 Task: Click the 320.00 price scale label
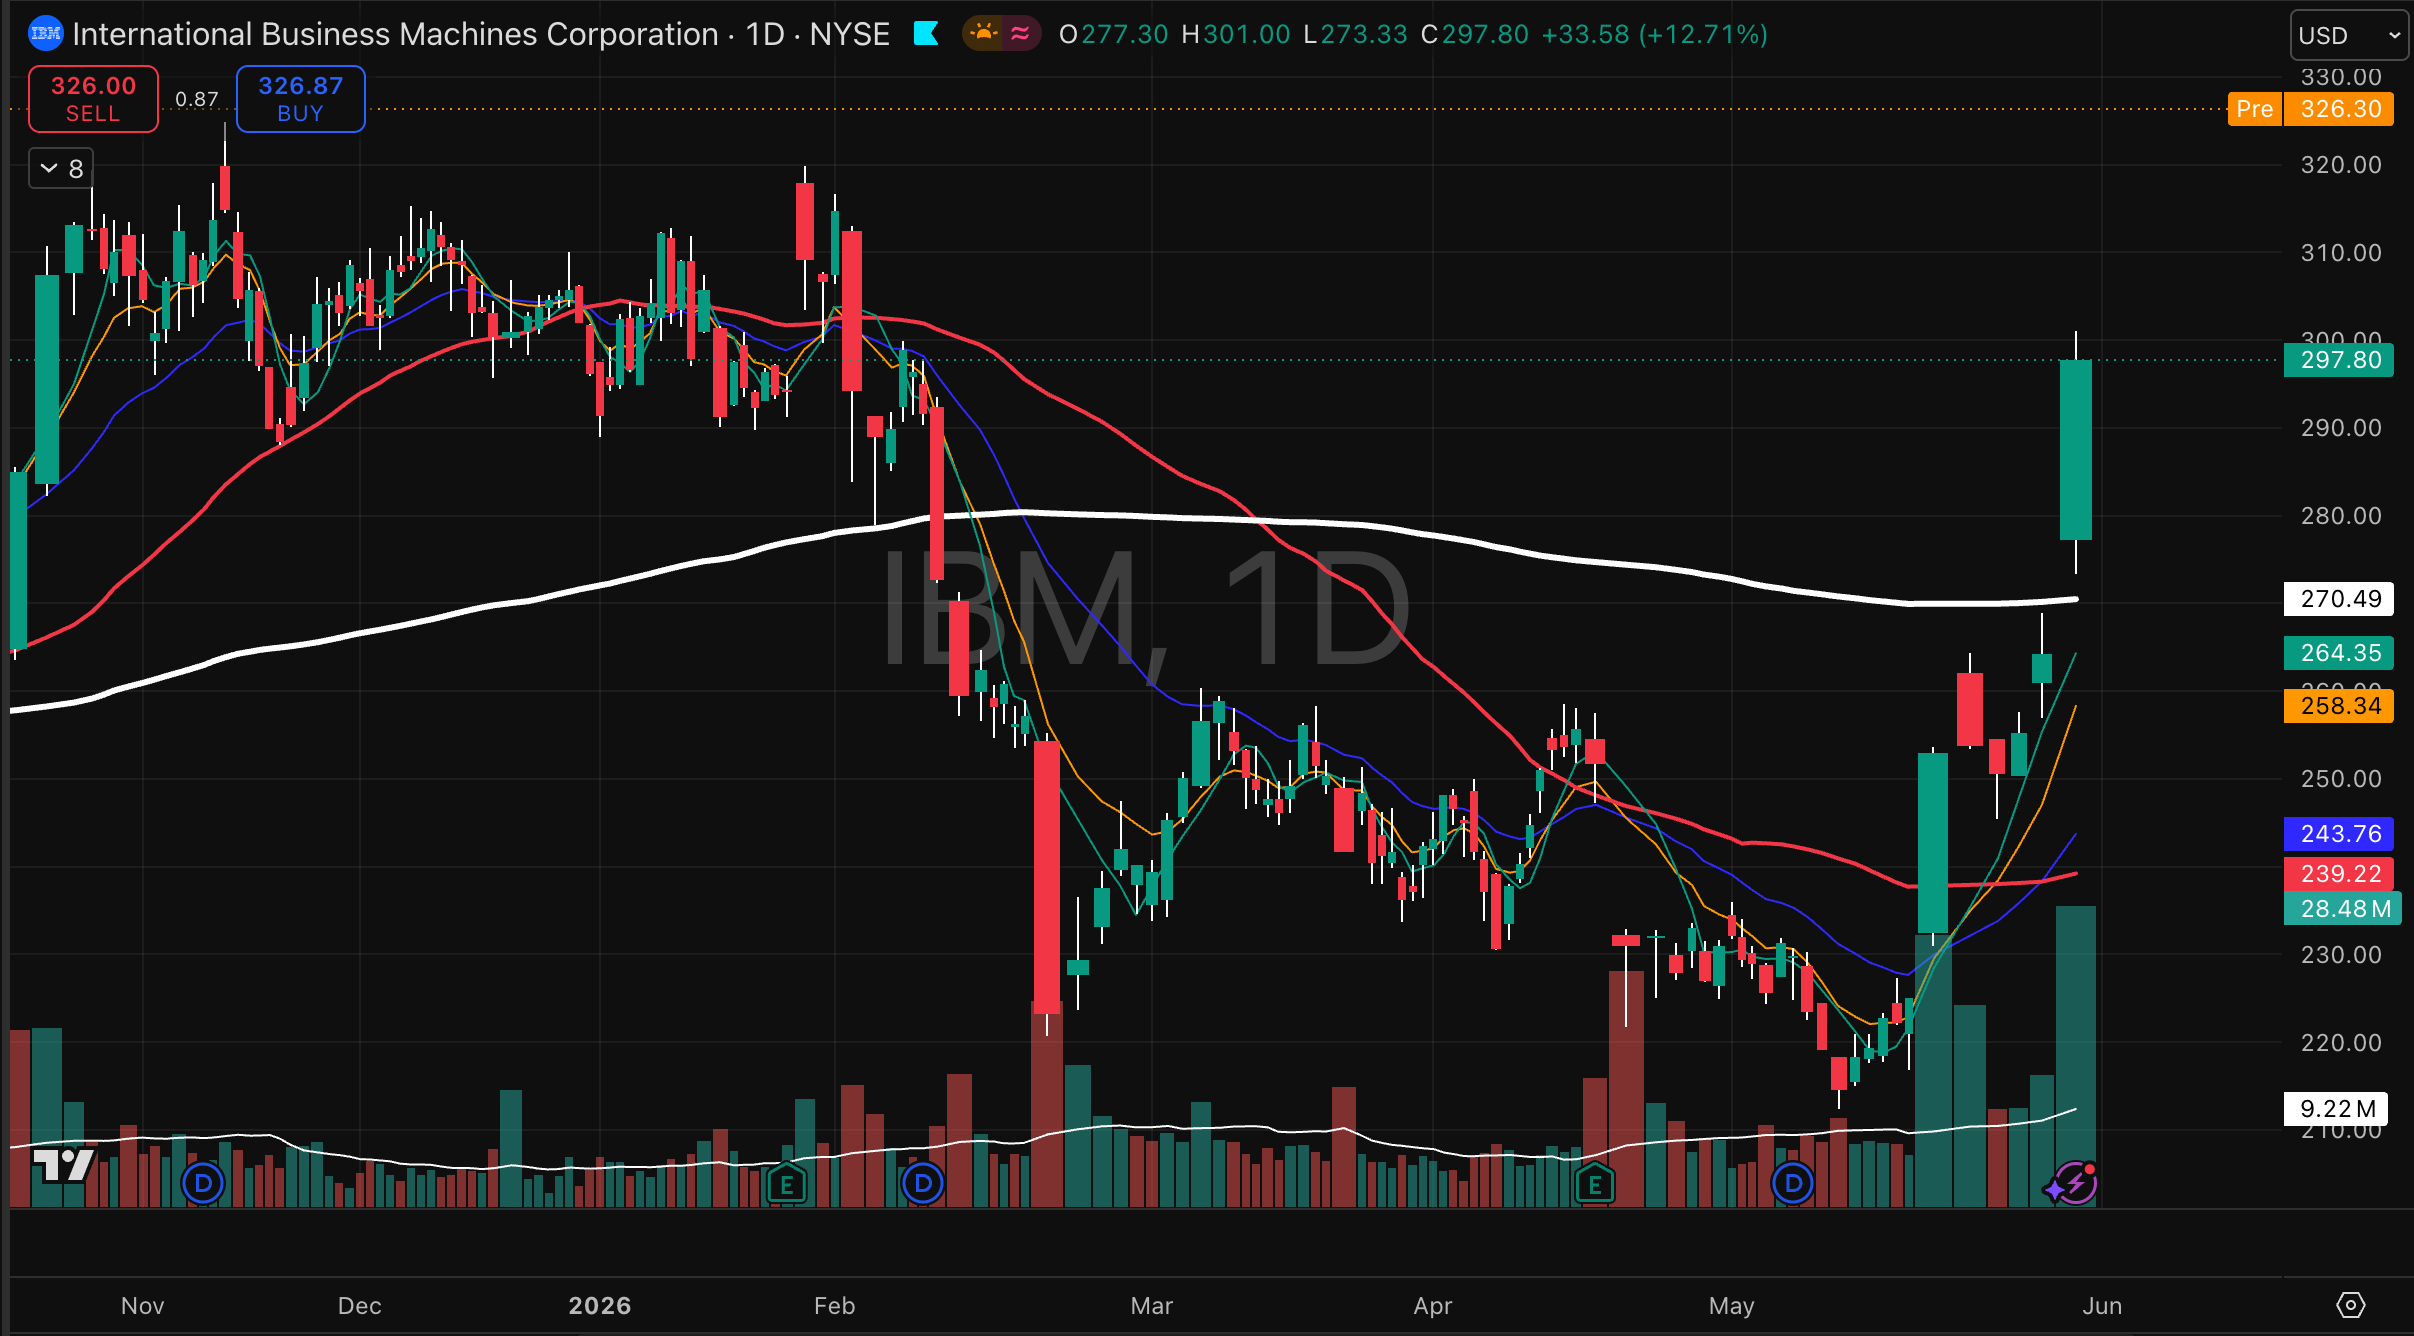pyautogui.click(x=2341, y=165)
